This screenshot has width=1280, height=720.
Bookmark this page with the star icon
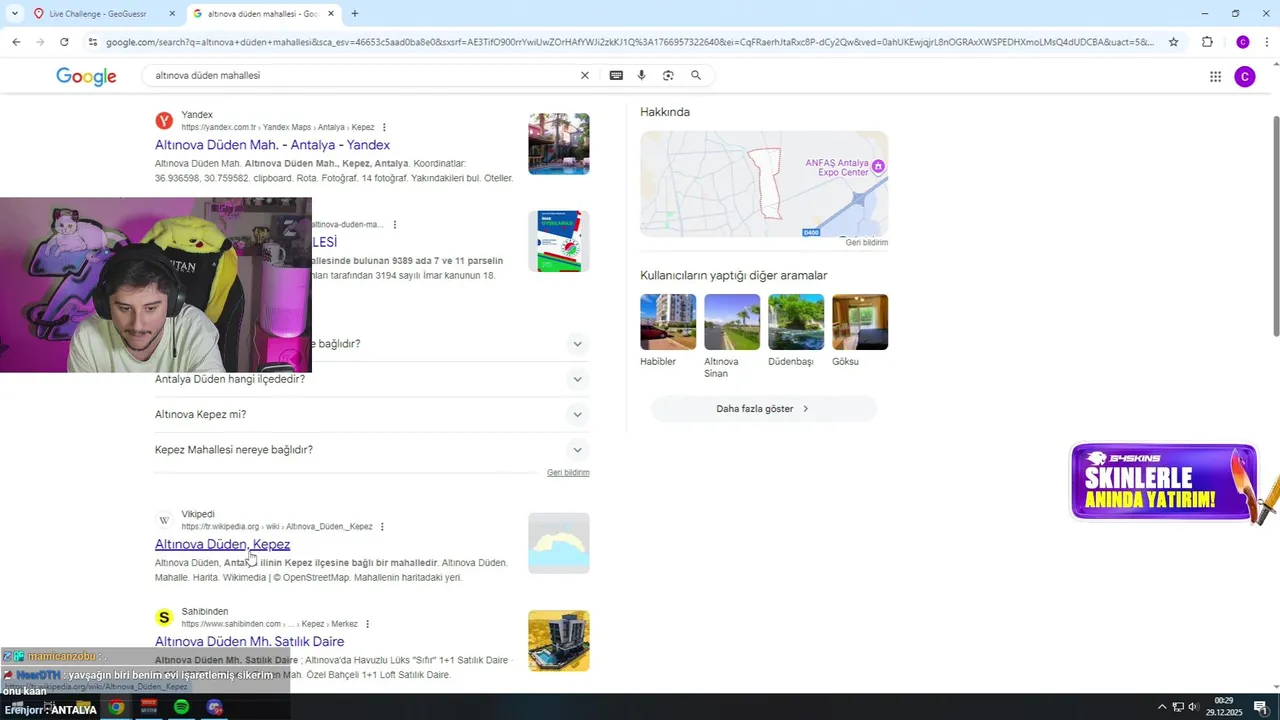pyautogui.click(x=1173, y=42)
